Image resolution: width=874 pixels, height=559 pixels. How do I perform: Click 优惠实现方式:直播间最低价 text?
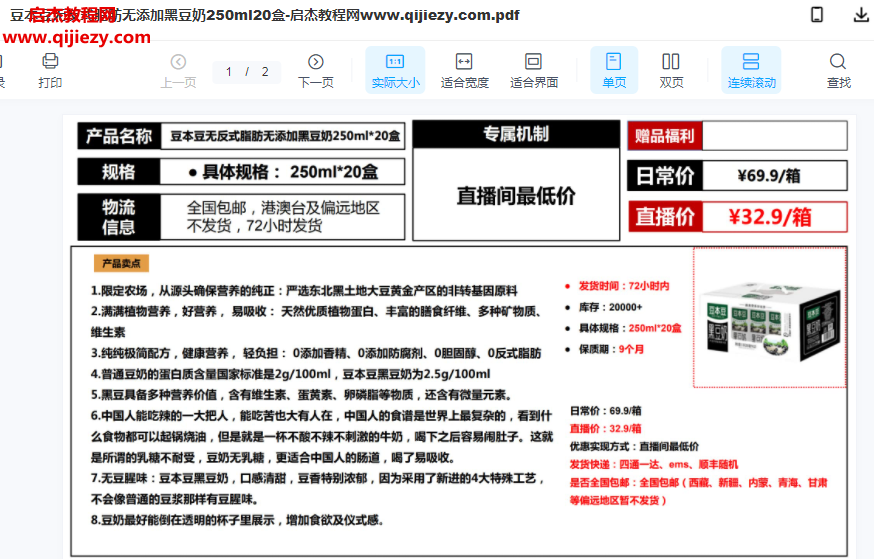click(x=634, y=446)
